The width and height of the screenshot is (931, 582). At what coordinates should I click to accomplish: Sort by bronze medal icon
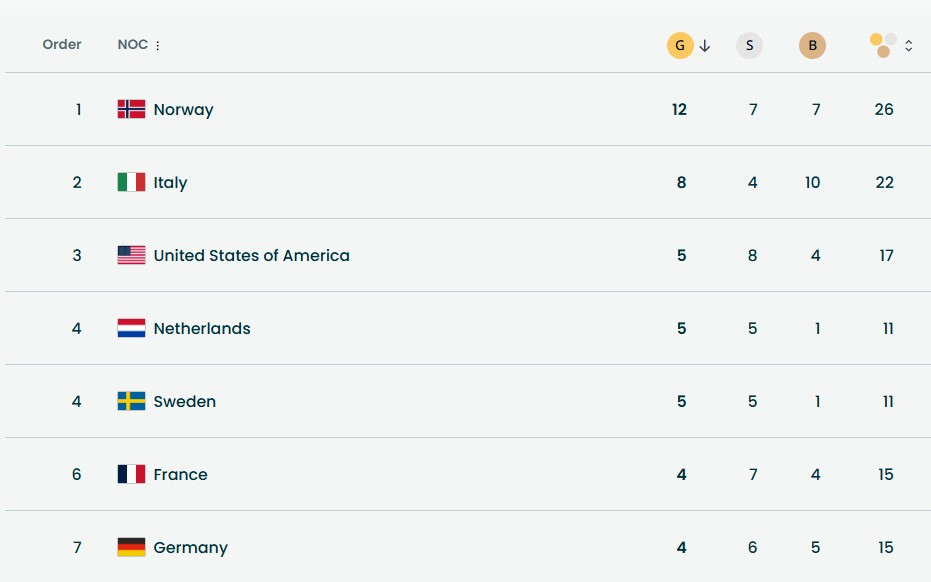click(x=812, y=46)
